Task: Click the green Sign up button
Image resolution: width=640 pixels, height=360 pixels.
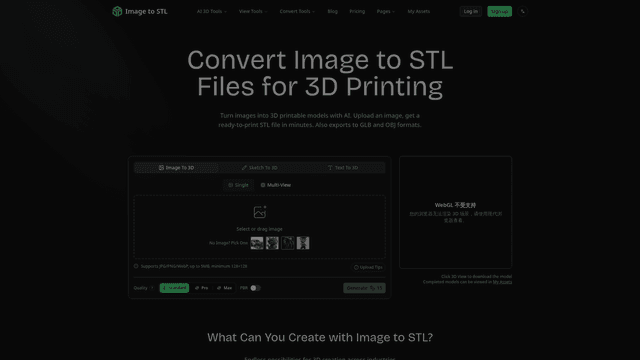Action: coord(499,11)
